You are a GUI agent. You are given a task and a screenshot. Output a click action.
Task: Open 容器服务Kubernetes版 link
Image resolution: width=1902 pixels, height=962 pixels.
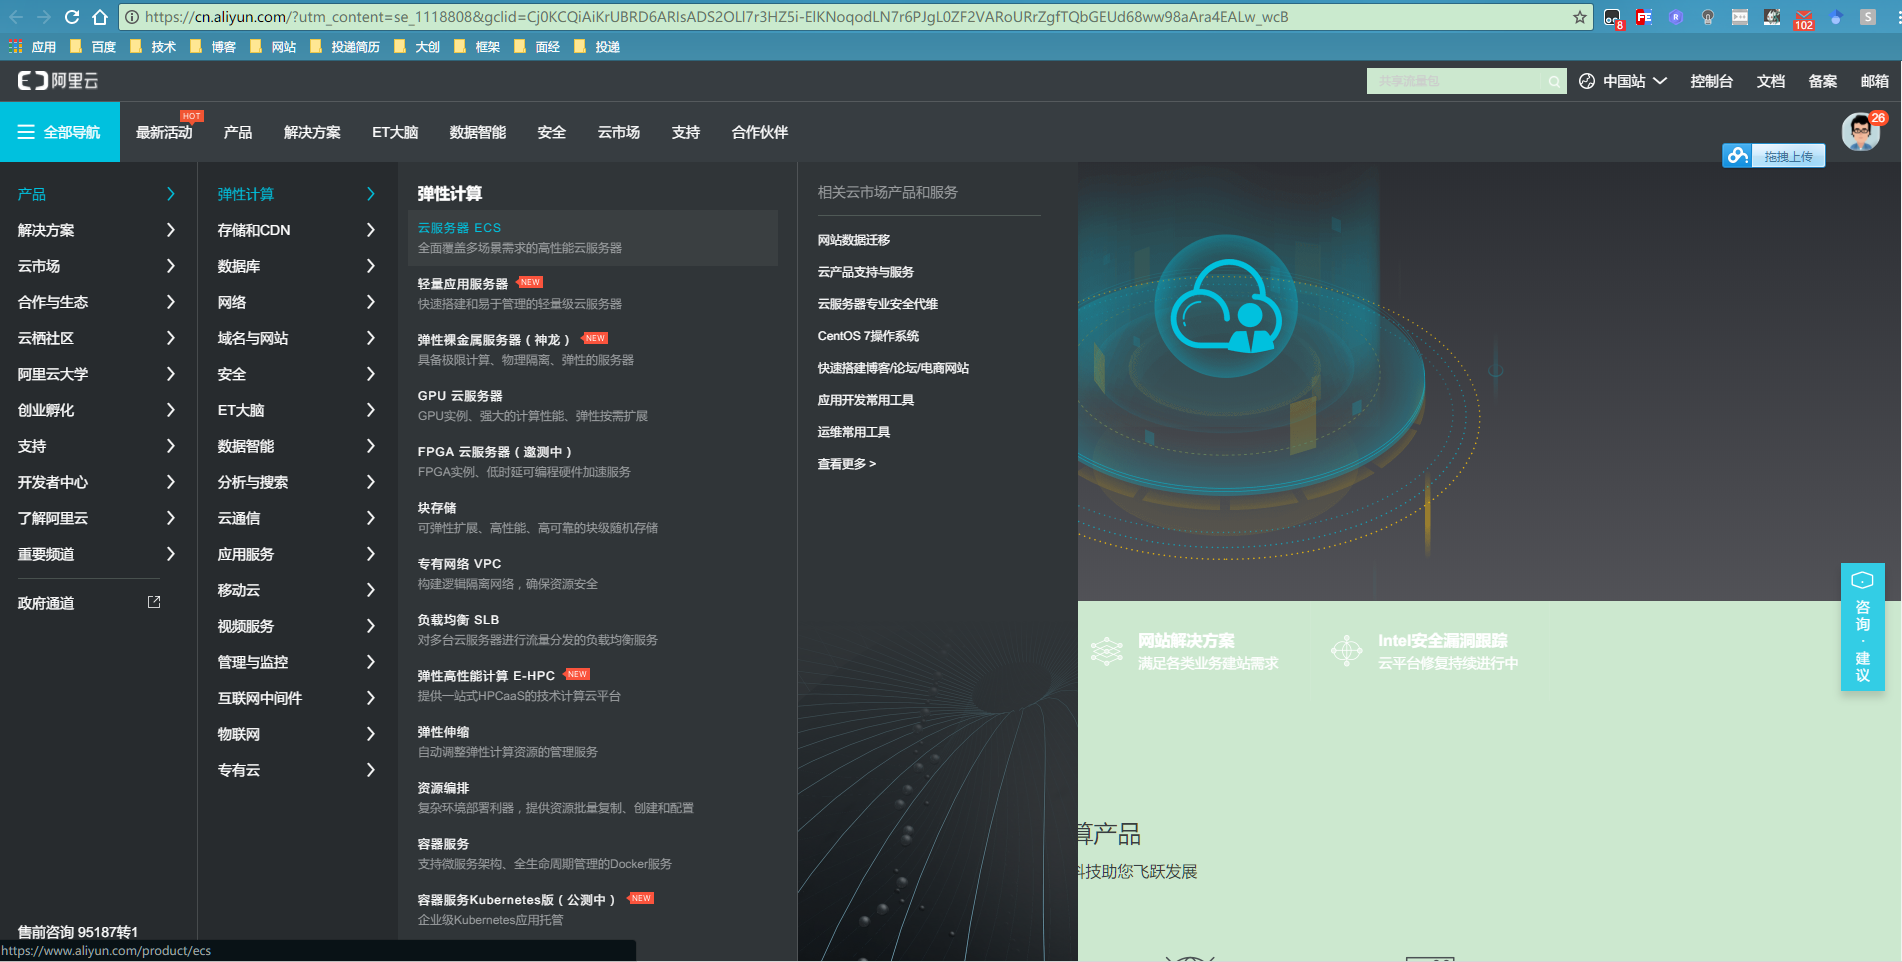tap(516, 900)
